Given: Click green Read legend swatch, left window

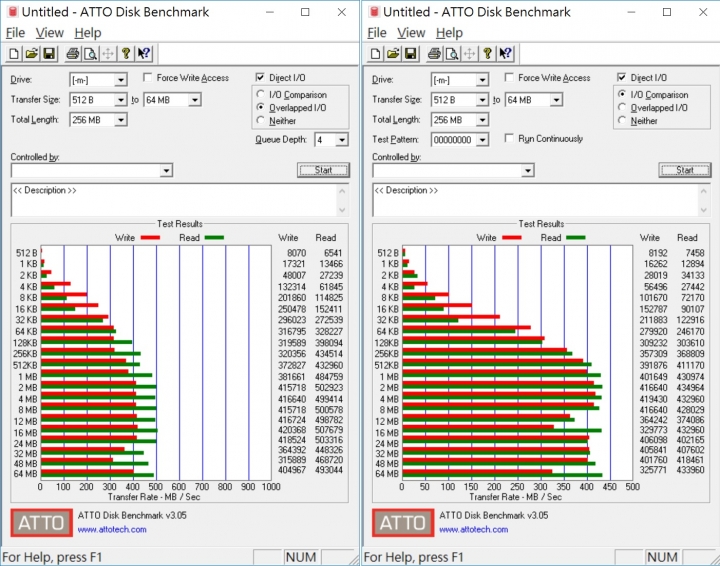Looking at the screenshot, I should point(214,237).
